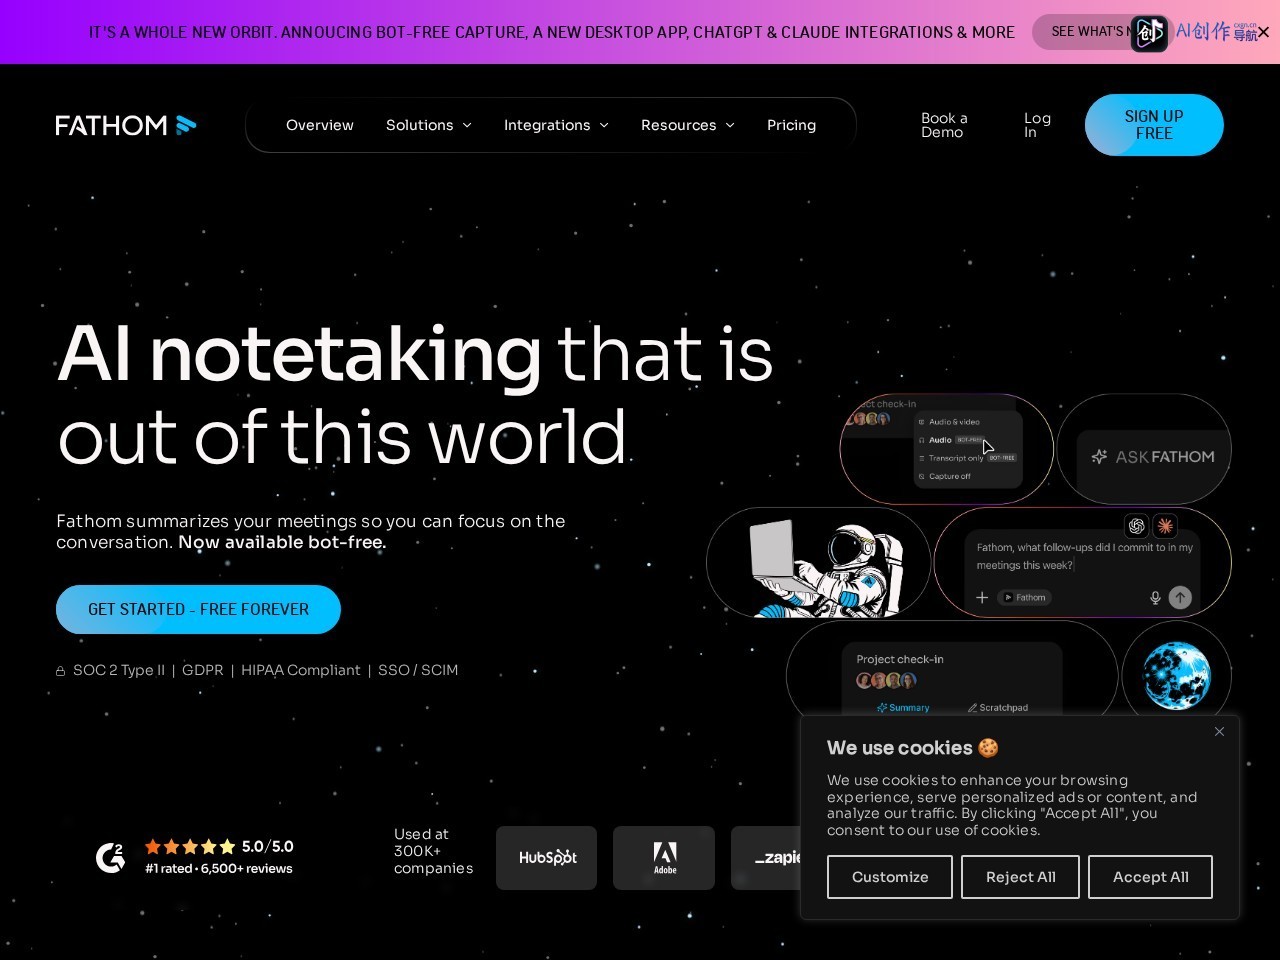
Task: Click the up-arrow send button in the prompt
Action: click(1180, 597)
